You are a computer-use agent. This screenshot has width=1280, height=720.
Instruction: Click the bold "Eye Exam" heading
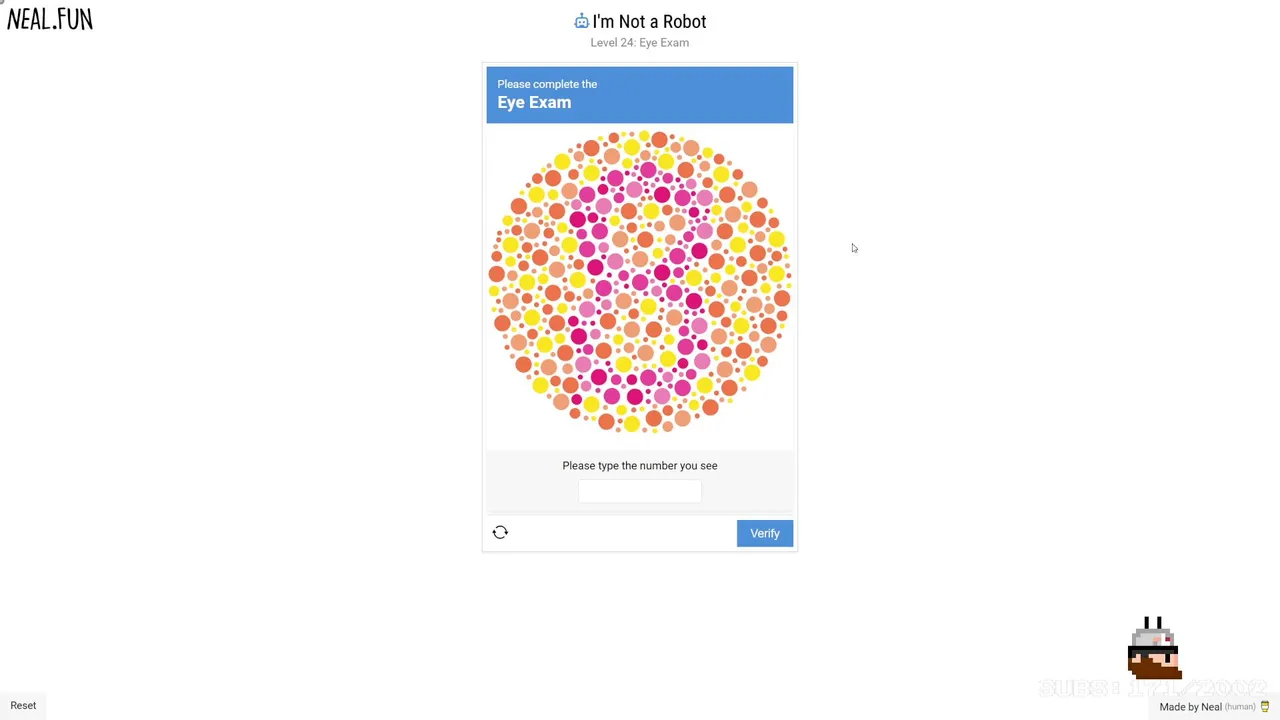pyautogui.click(x=534, y=103)
